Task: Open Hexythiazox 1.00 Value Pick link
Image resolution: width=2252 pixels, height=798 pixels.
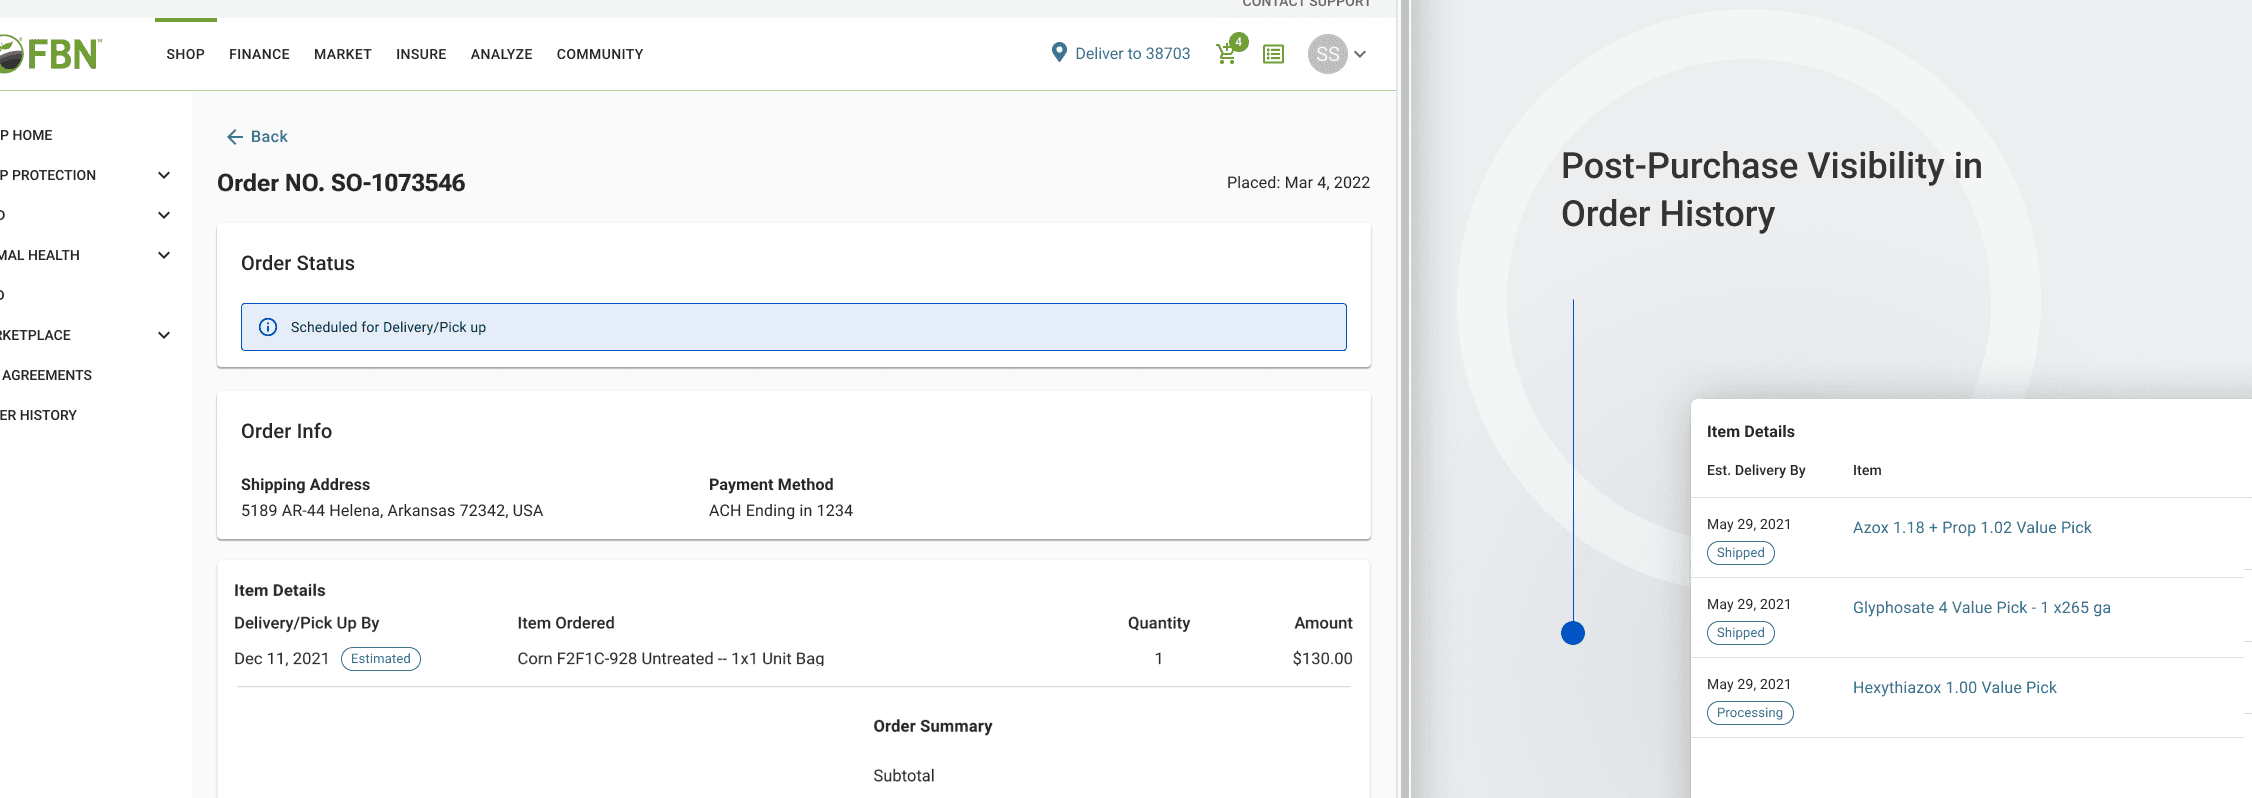Action: tap(1955, 687)
